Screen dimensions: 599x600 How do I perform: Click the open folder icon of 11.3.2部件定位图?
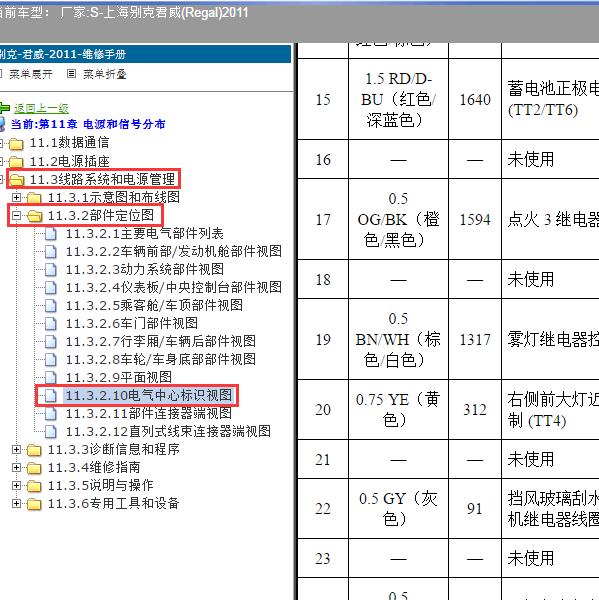coord(34,216)
